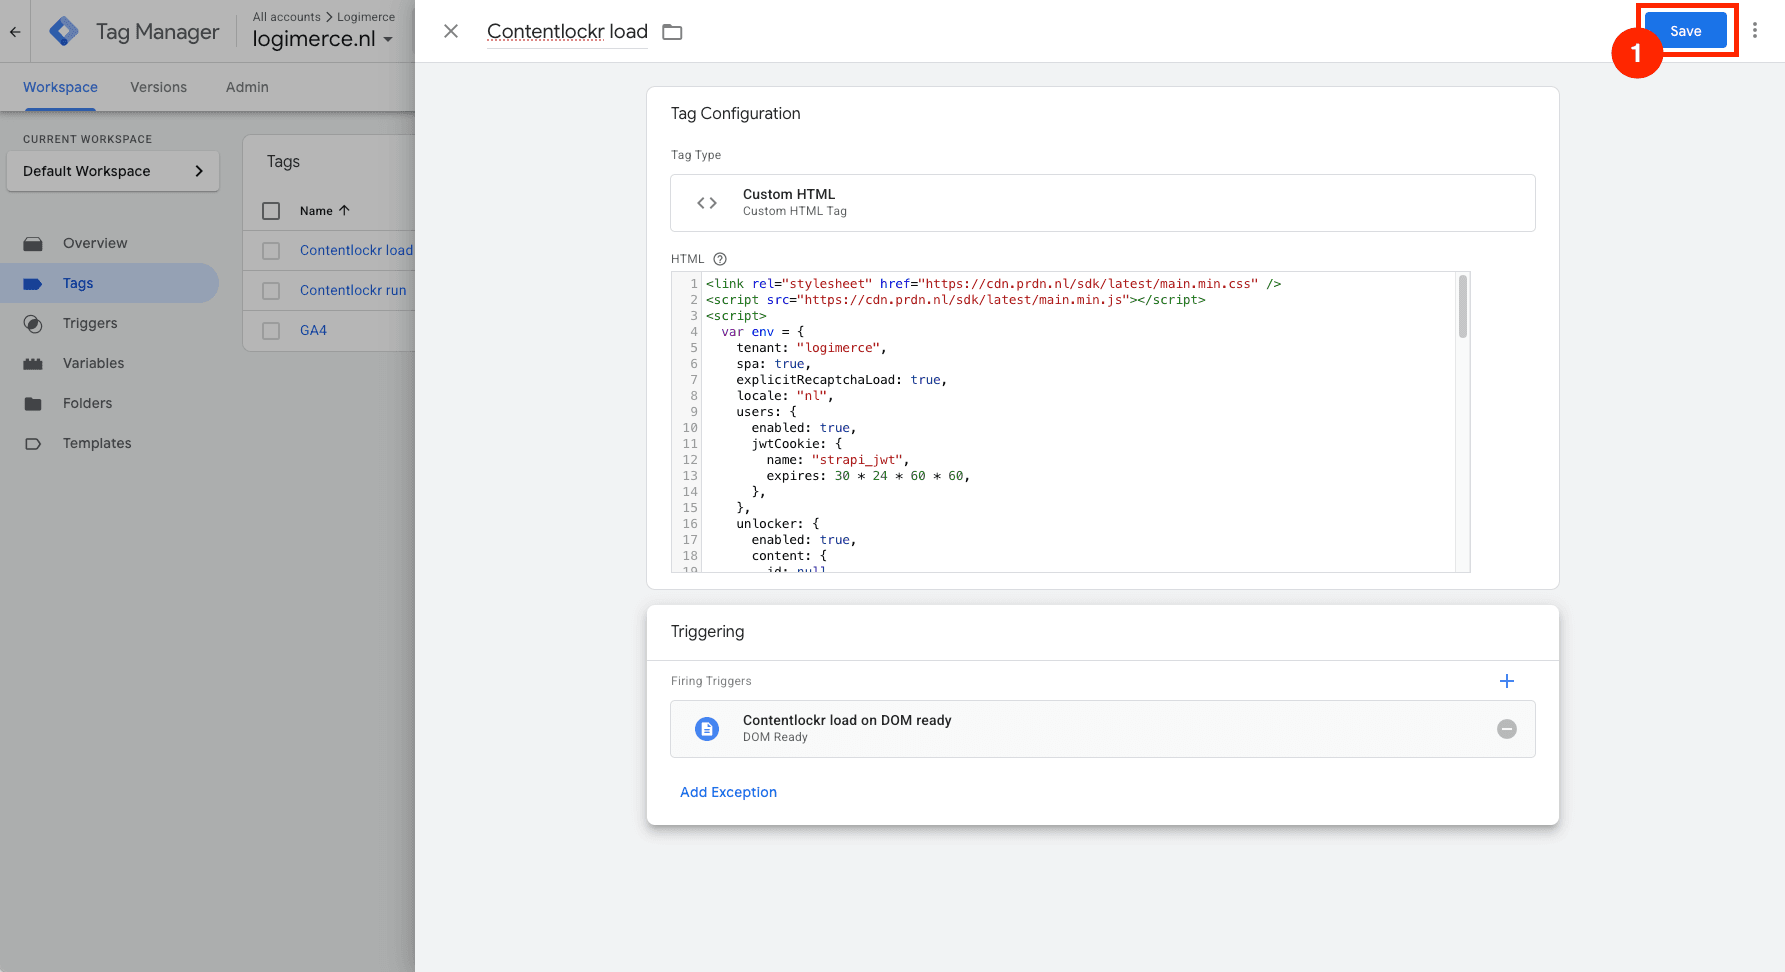
Task: Click the Contentlockr load on DOM ready trigger
Action: (1103, 729)
